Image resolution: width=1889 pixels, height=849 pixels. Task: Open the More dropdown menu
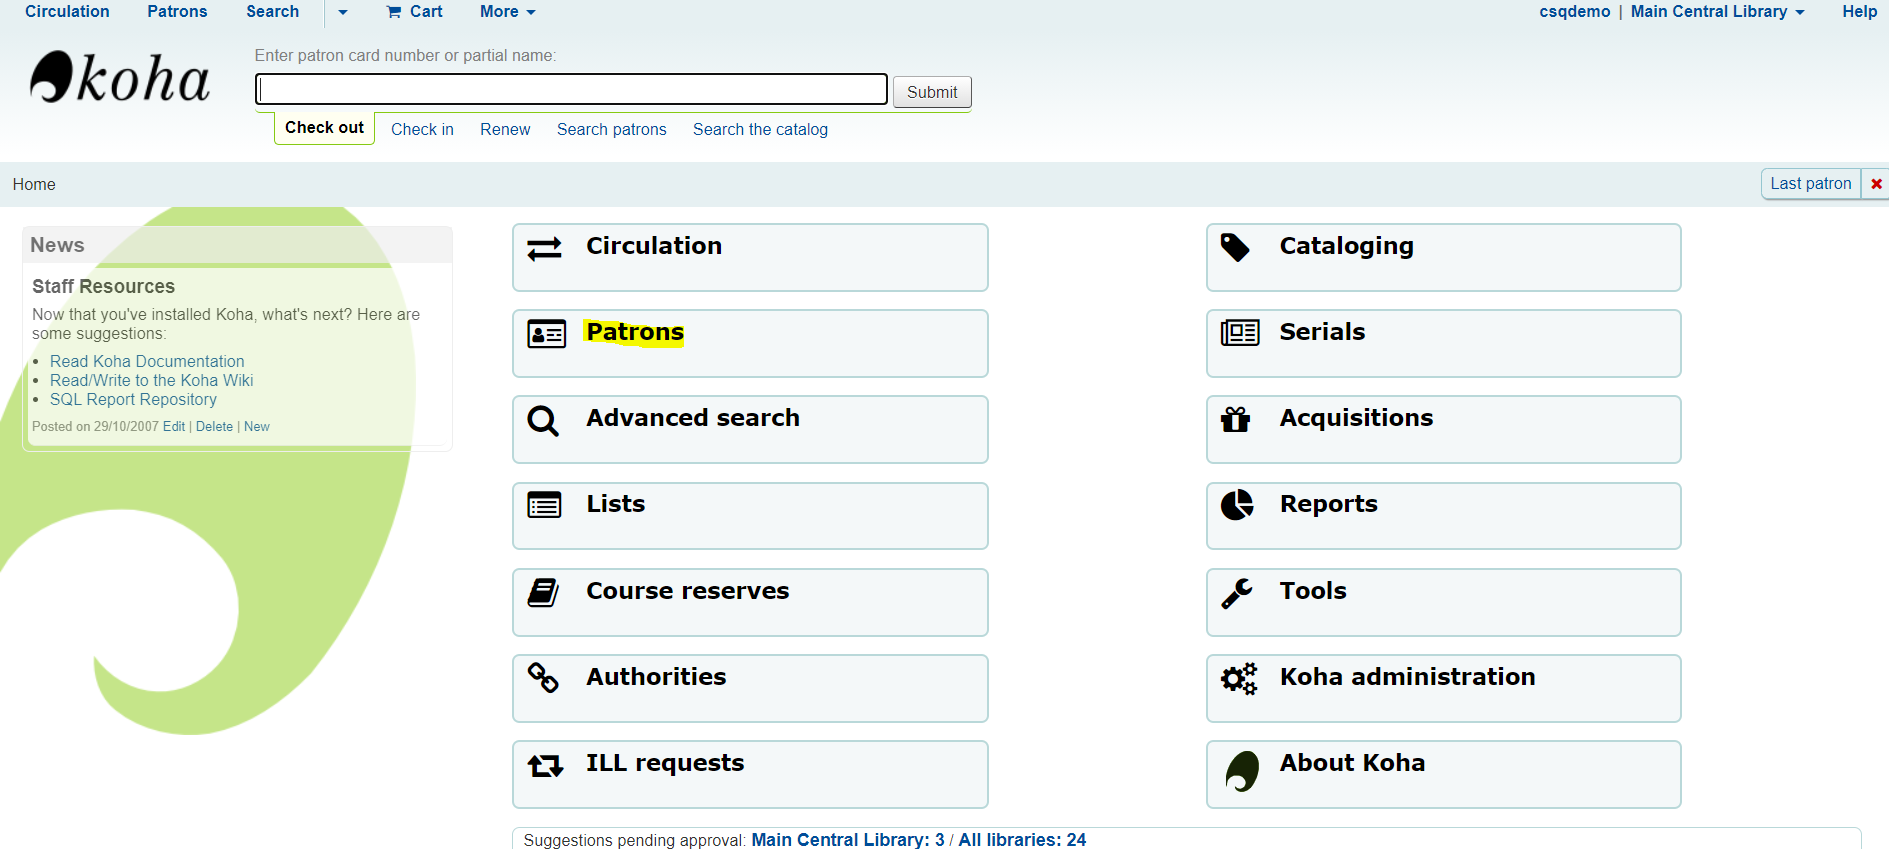[508, 12]
